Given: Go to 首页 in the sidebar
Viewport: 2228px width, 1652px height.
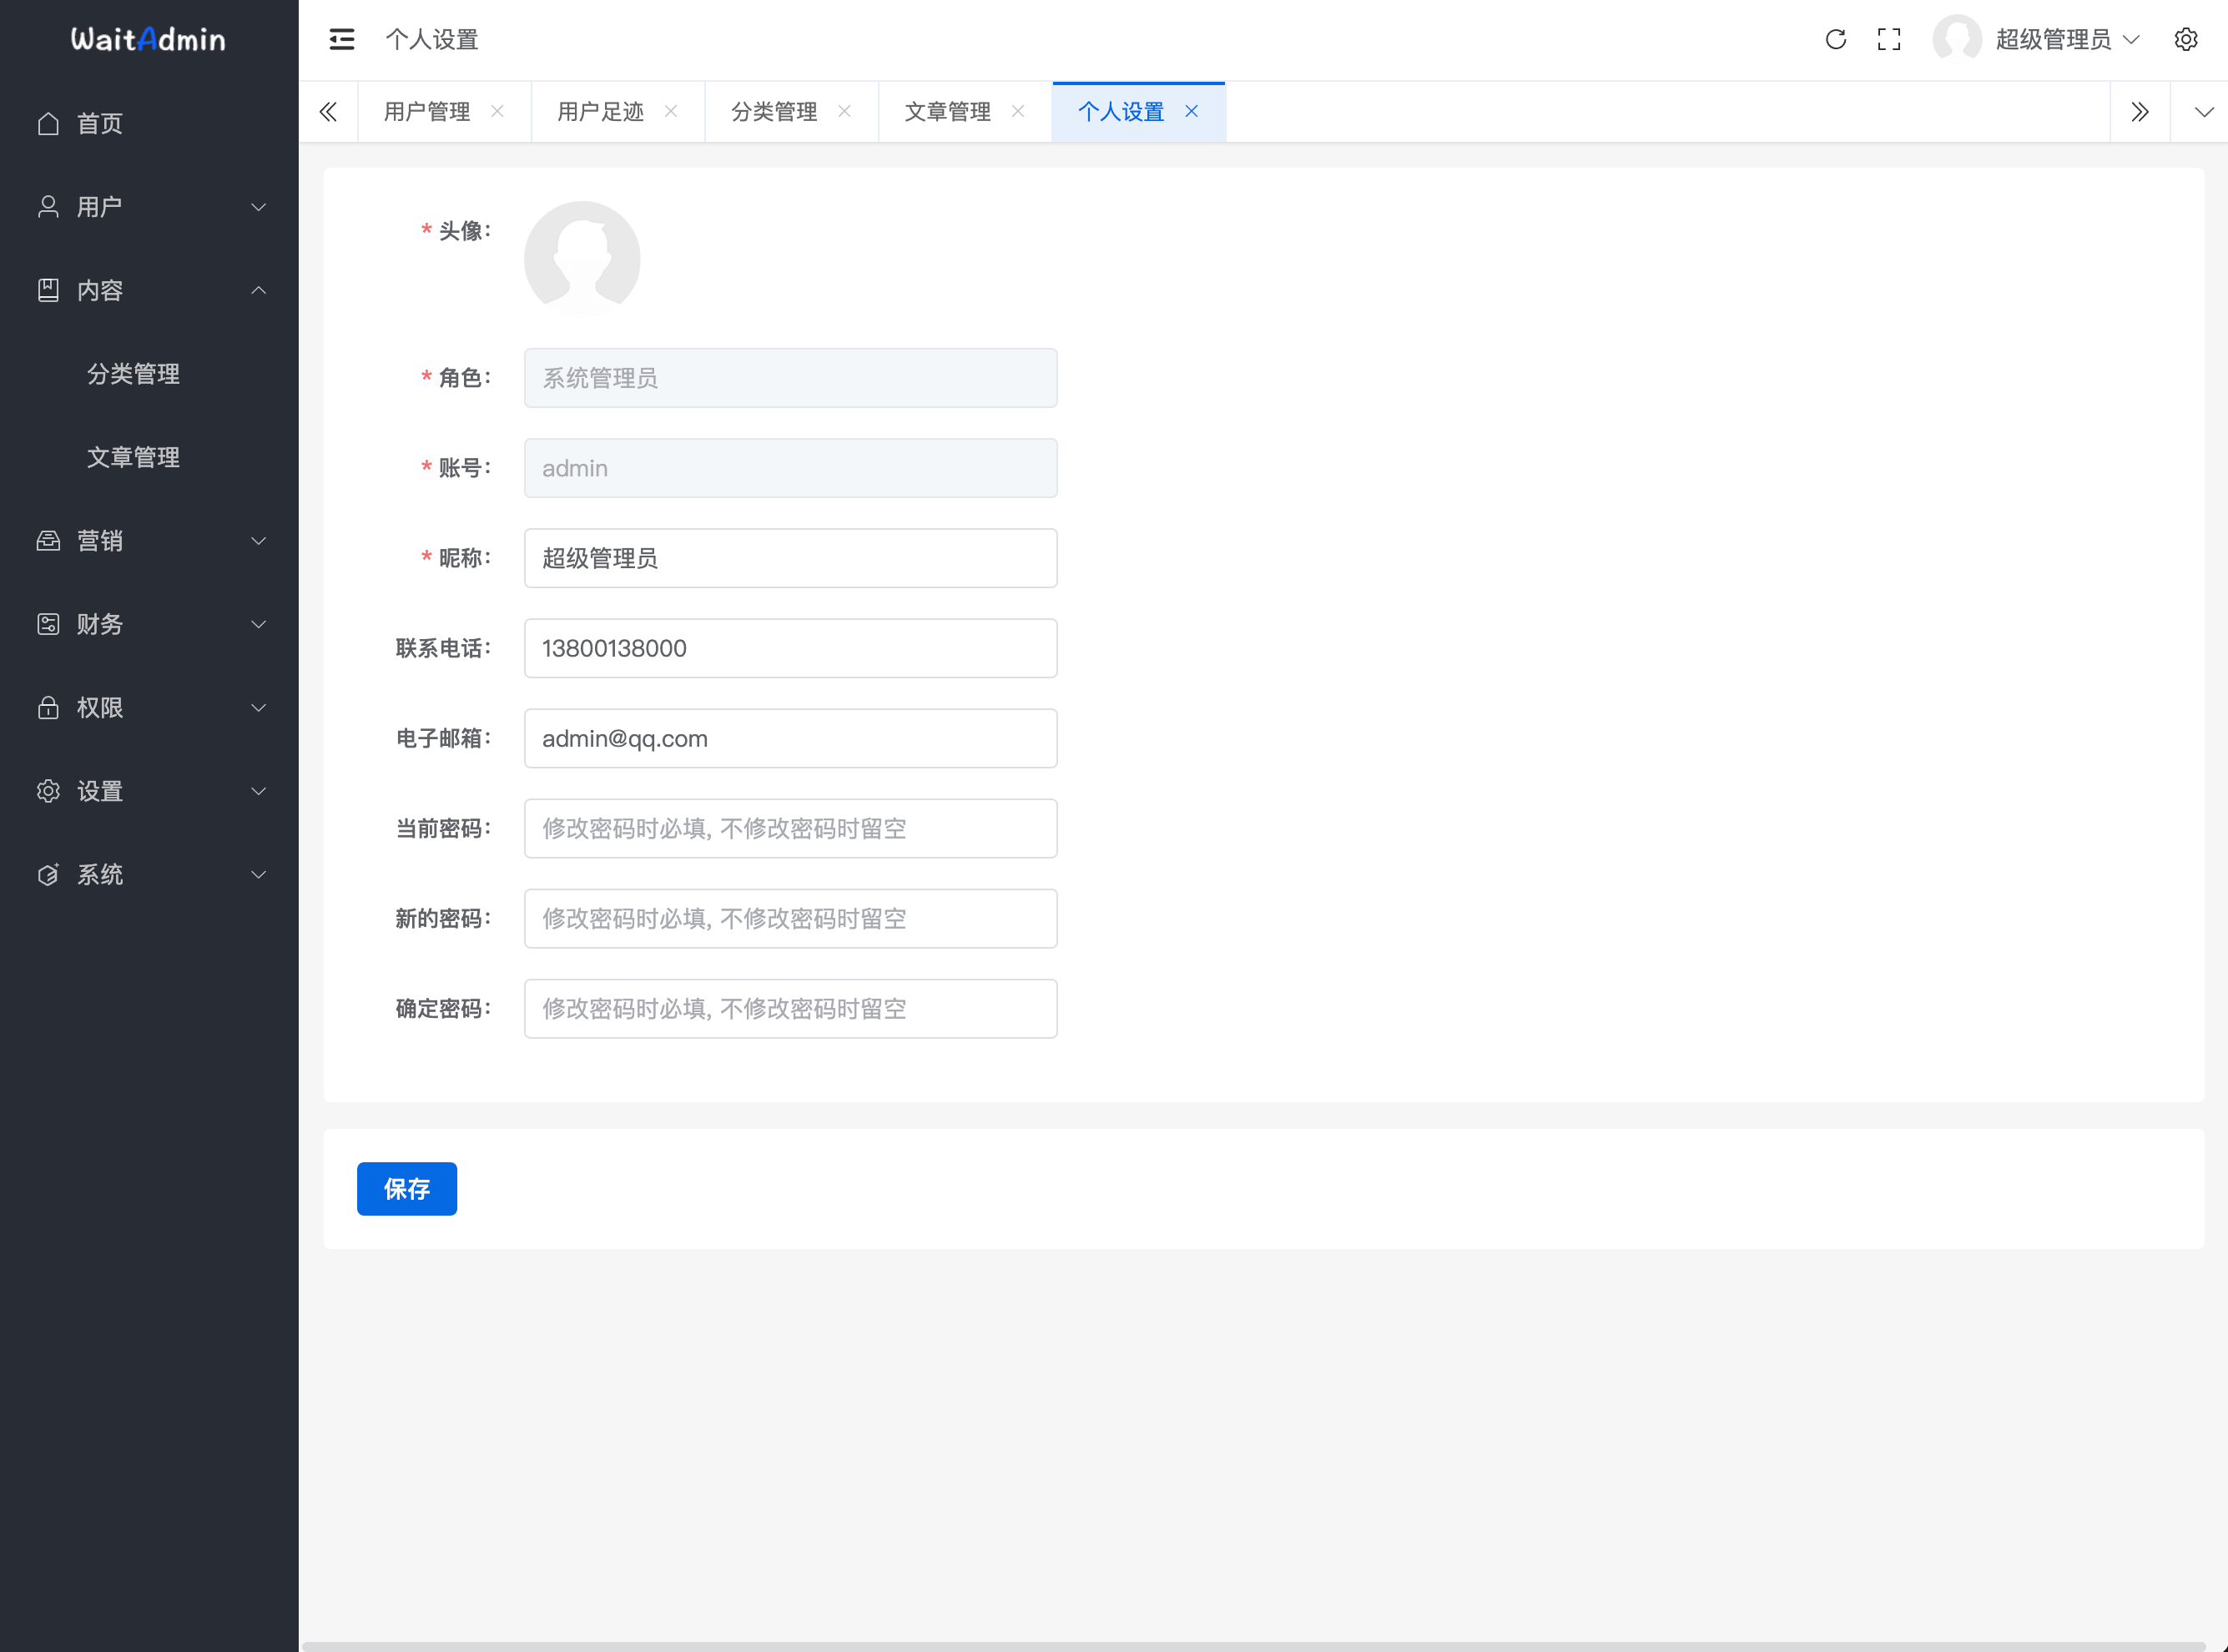Looking at the screenshot, I should 100,123.
